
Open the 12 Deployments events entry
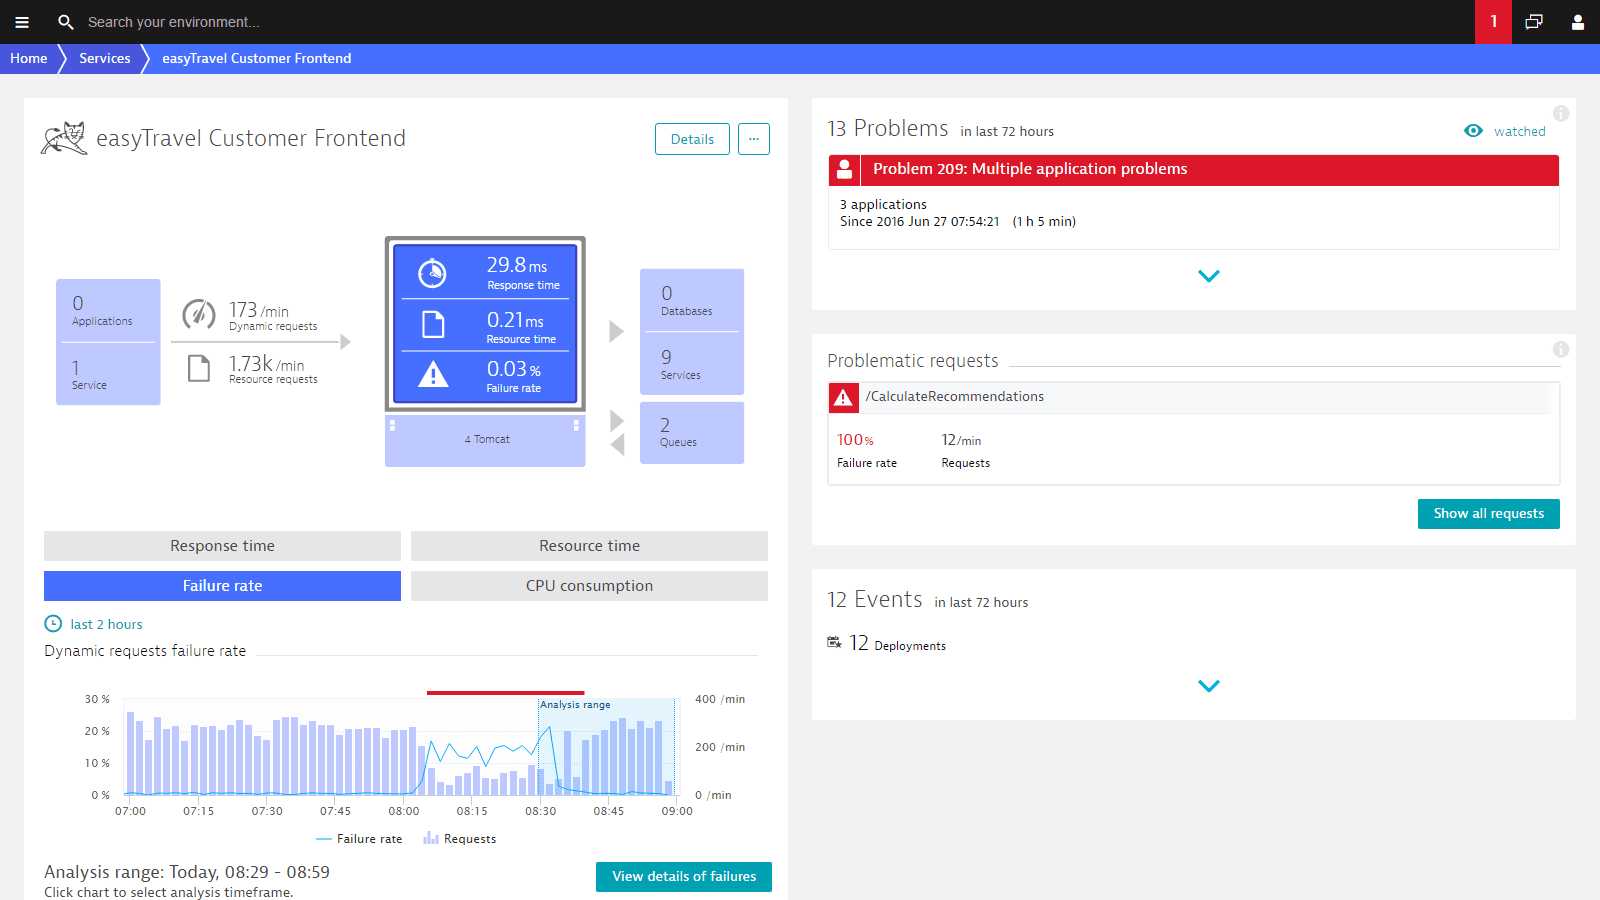897,643
